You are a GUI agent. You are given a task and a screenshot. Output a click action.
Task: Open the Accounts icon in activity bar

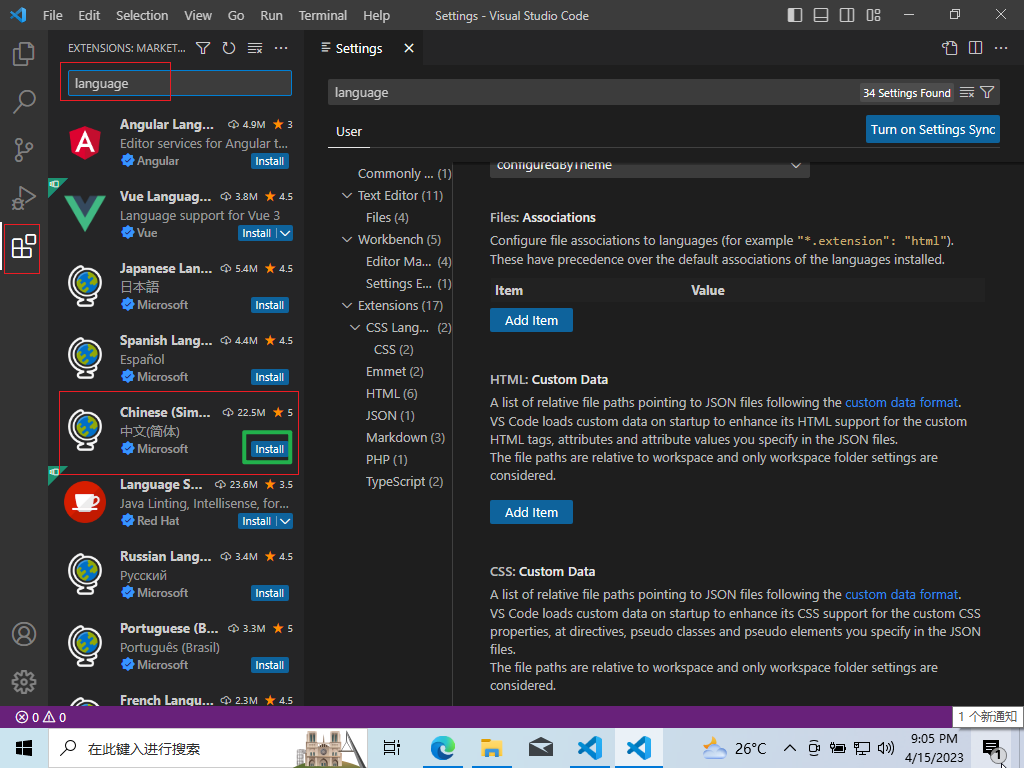pos(24,634)
